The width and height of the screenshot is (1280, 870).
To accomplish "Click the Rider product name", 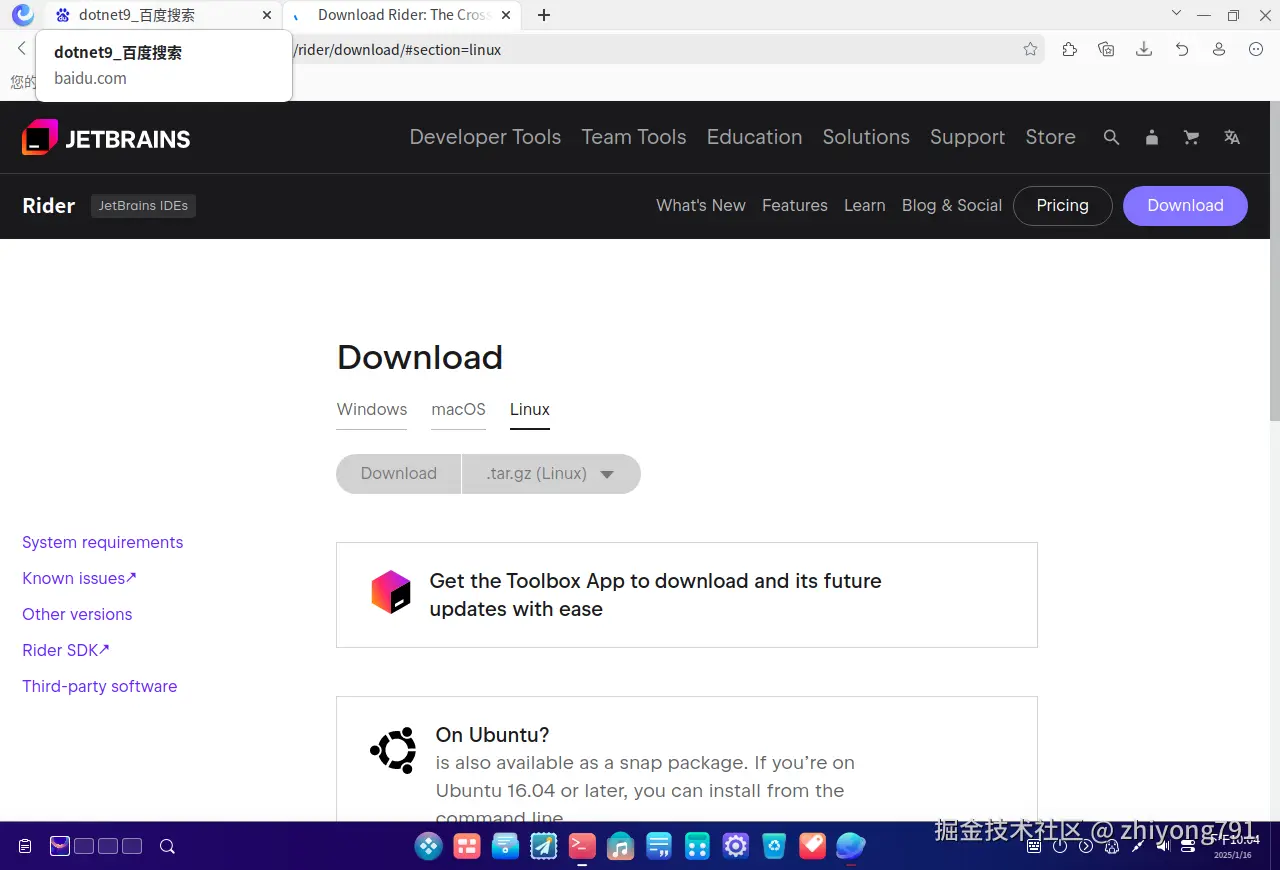I will pos(49,206).
